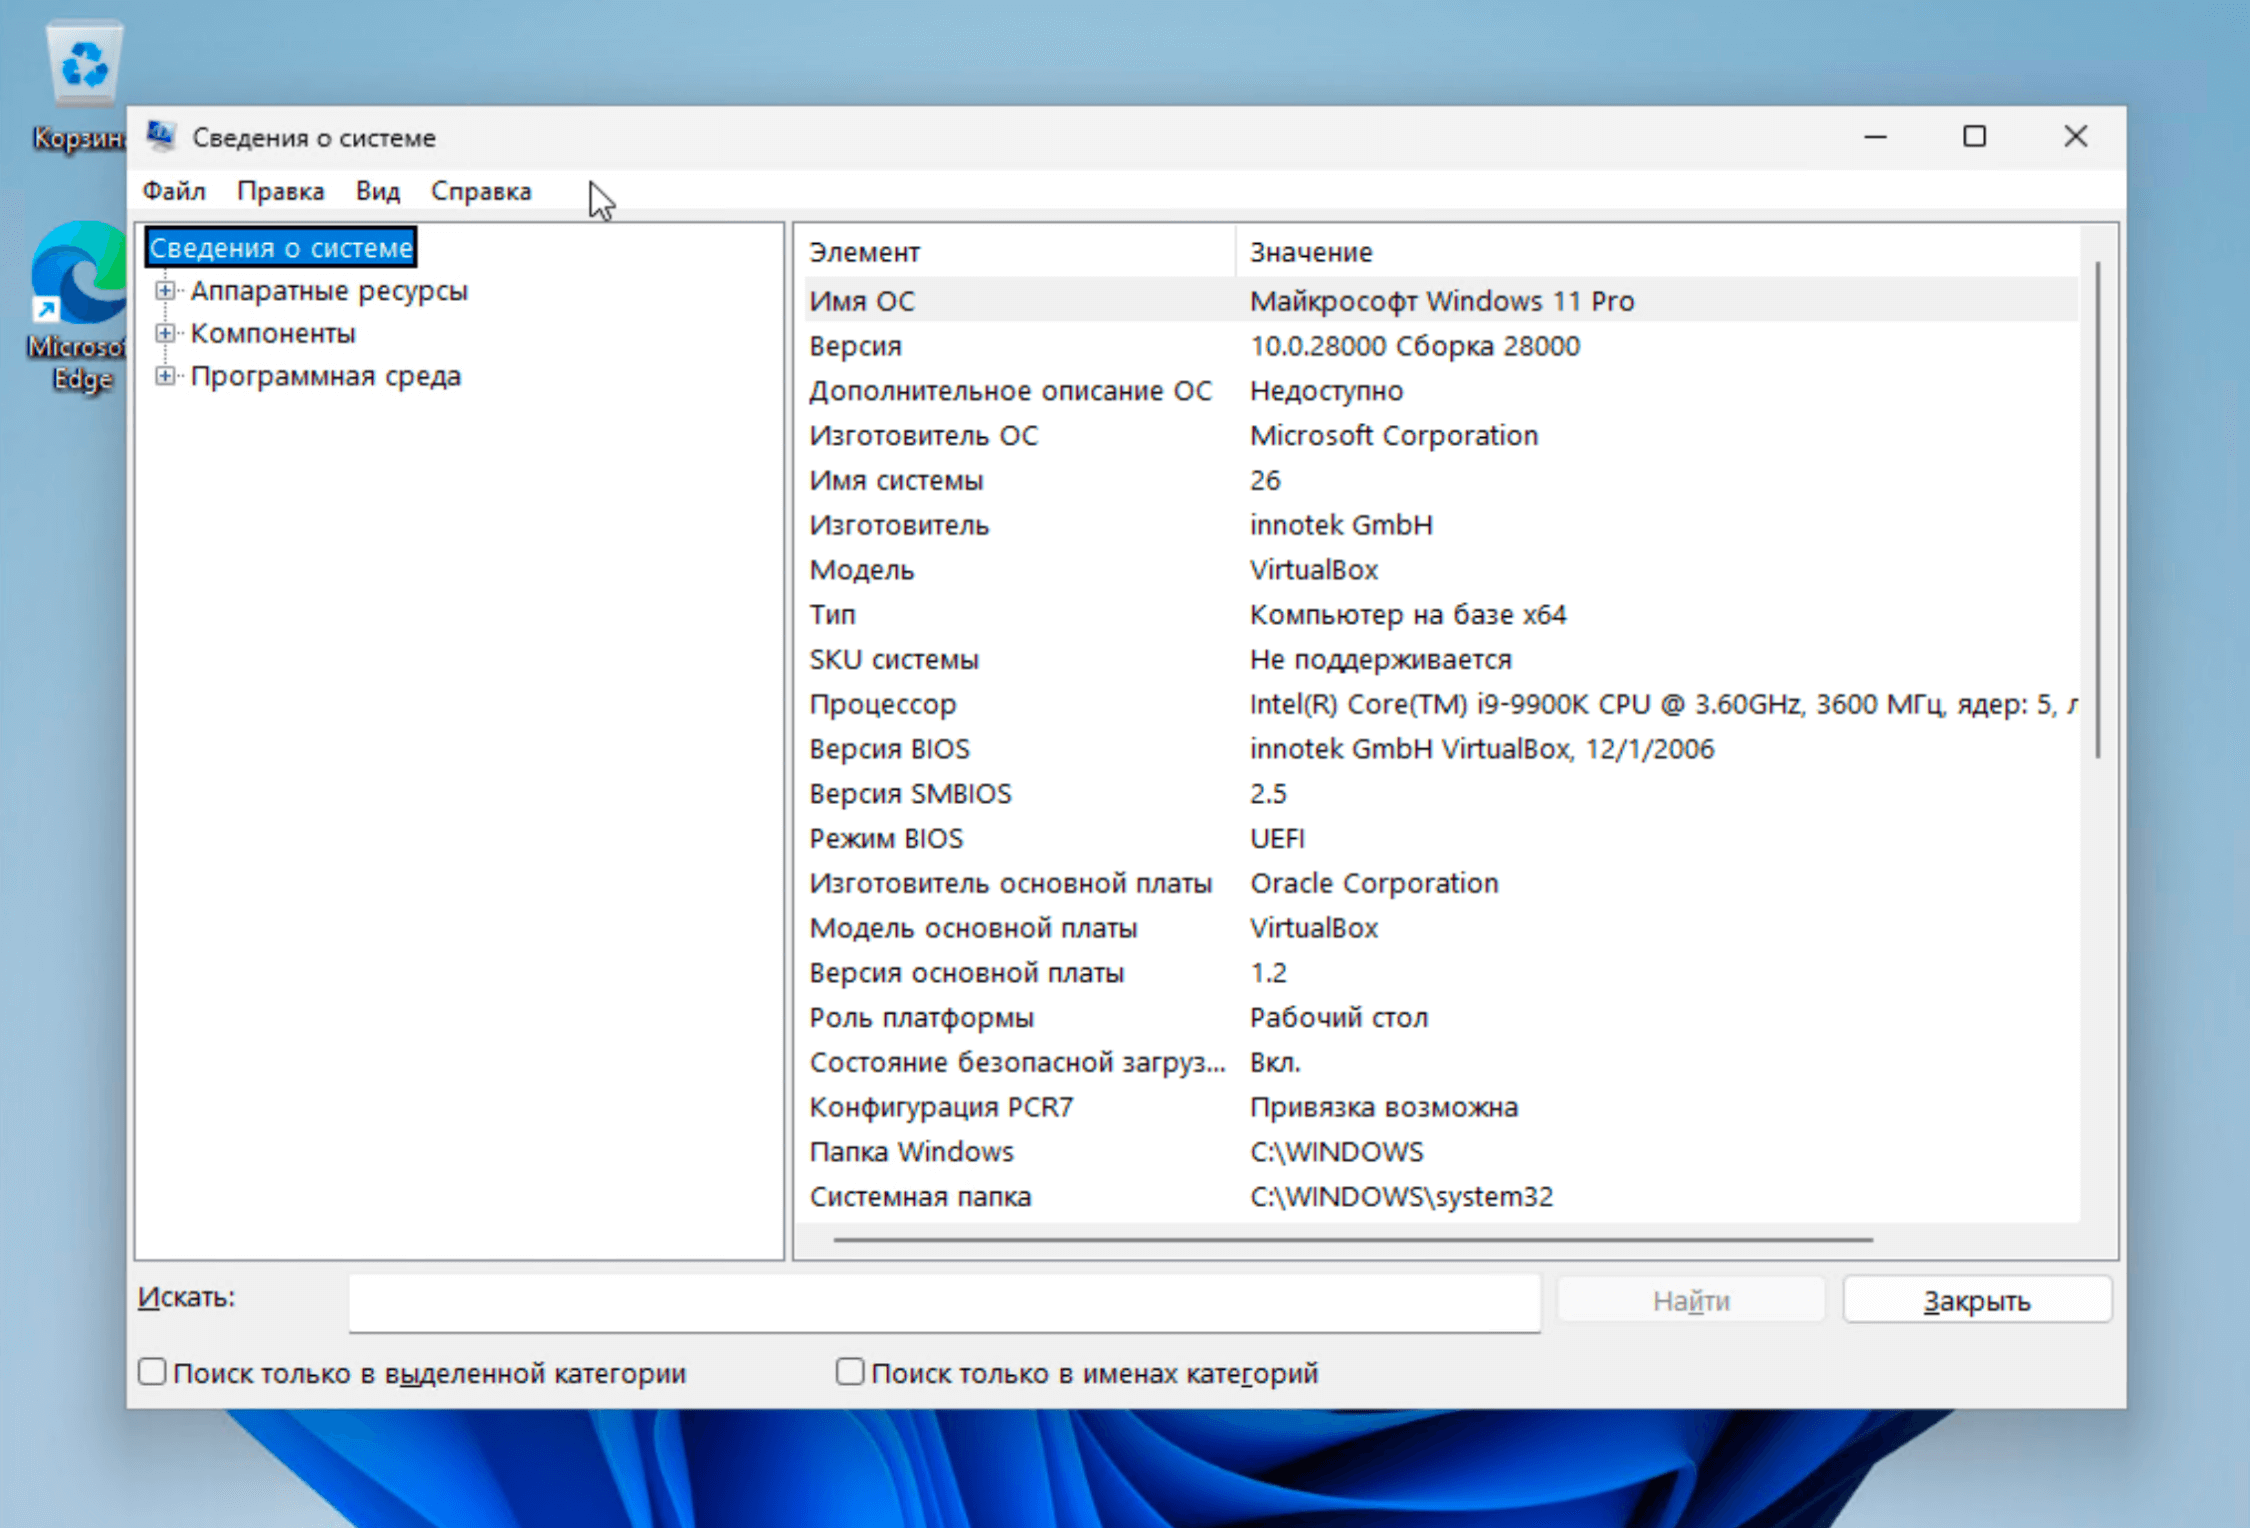Image resolution: width=2250 pixels, height=1528 pixels.
Task: Close the window with the X button
Action: [2075, 136]
